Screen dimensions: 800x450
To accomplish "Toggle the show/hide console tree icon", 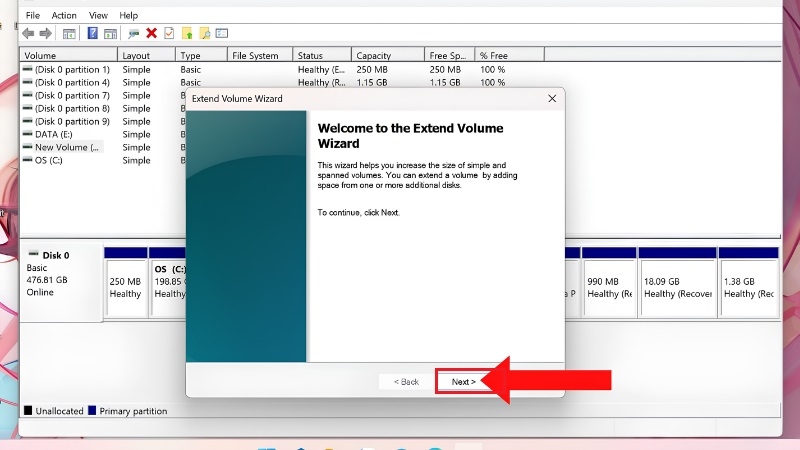I will click(69, 34).
